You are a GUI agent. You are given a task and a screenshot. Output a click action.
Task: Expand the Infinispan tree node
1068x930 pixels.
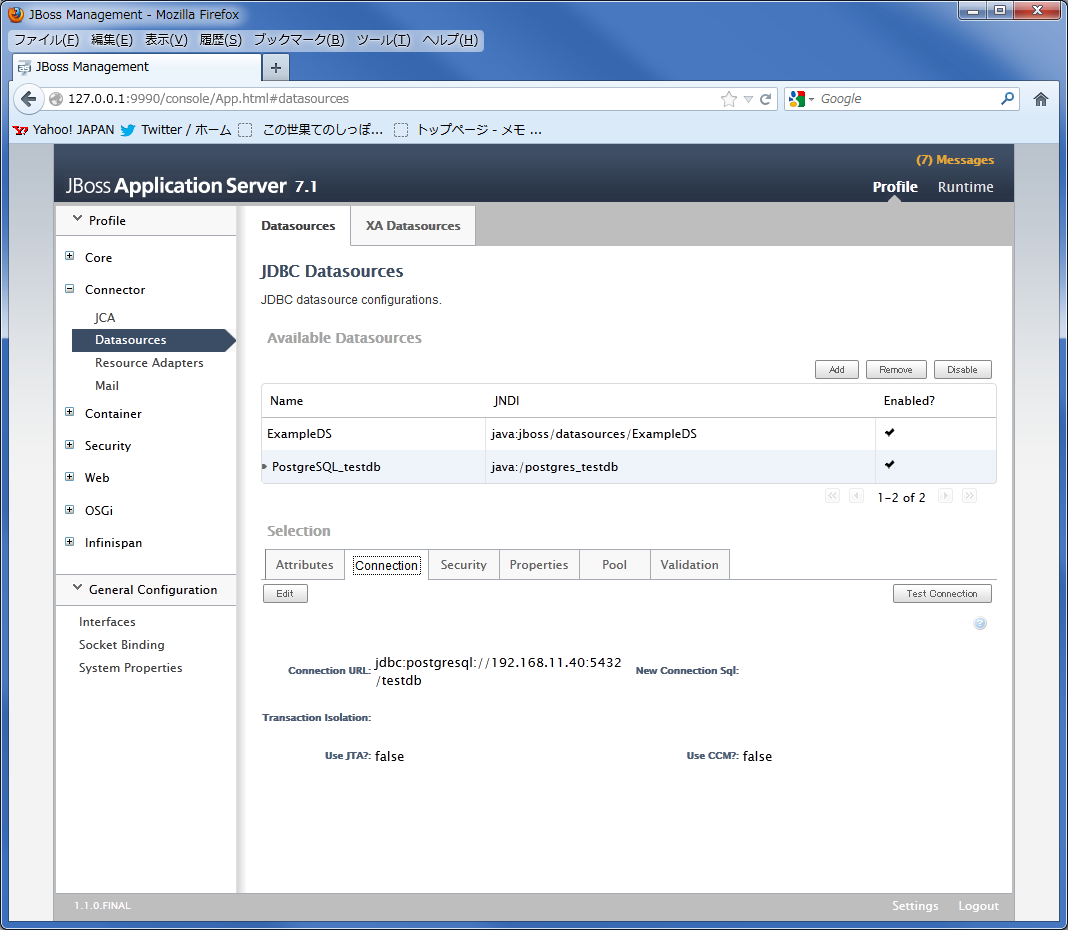(69, 542)
